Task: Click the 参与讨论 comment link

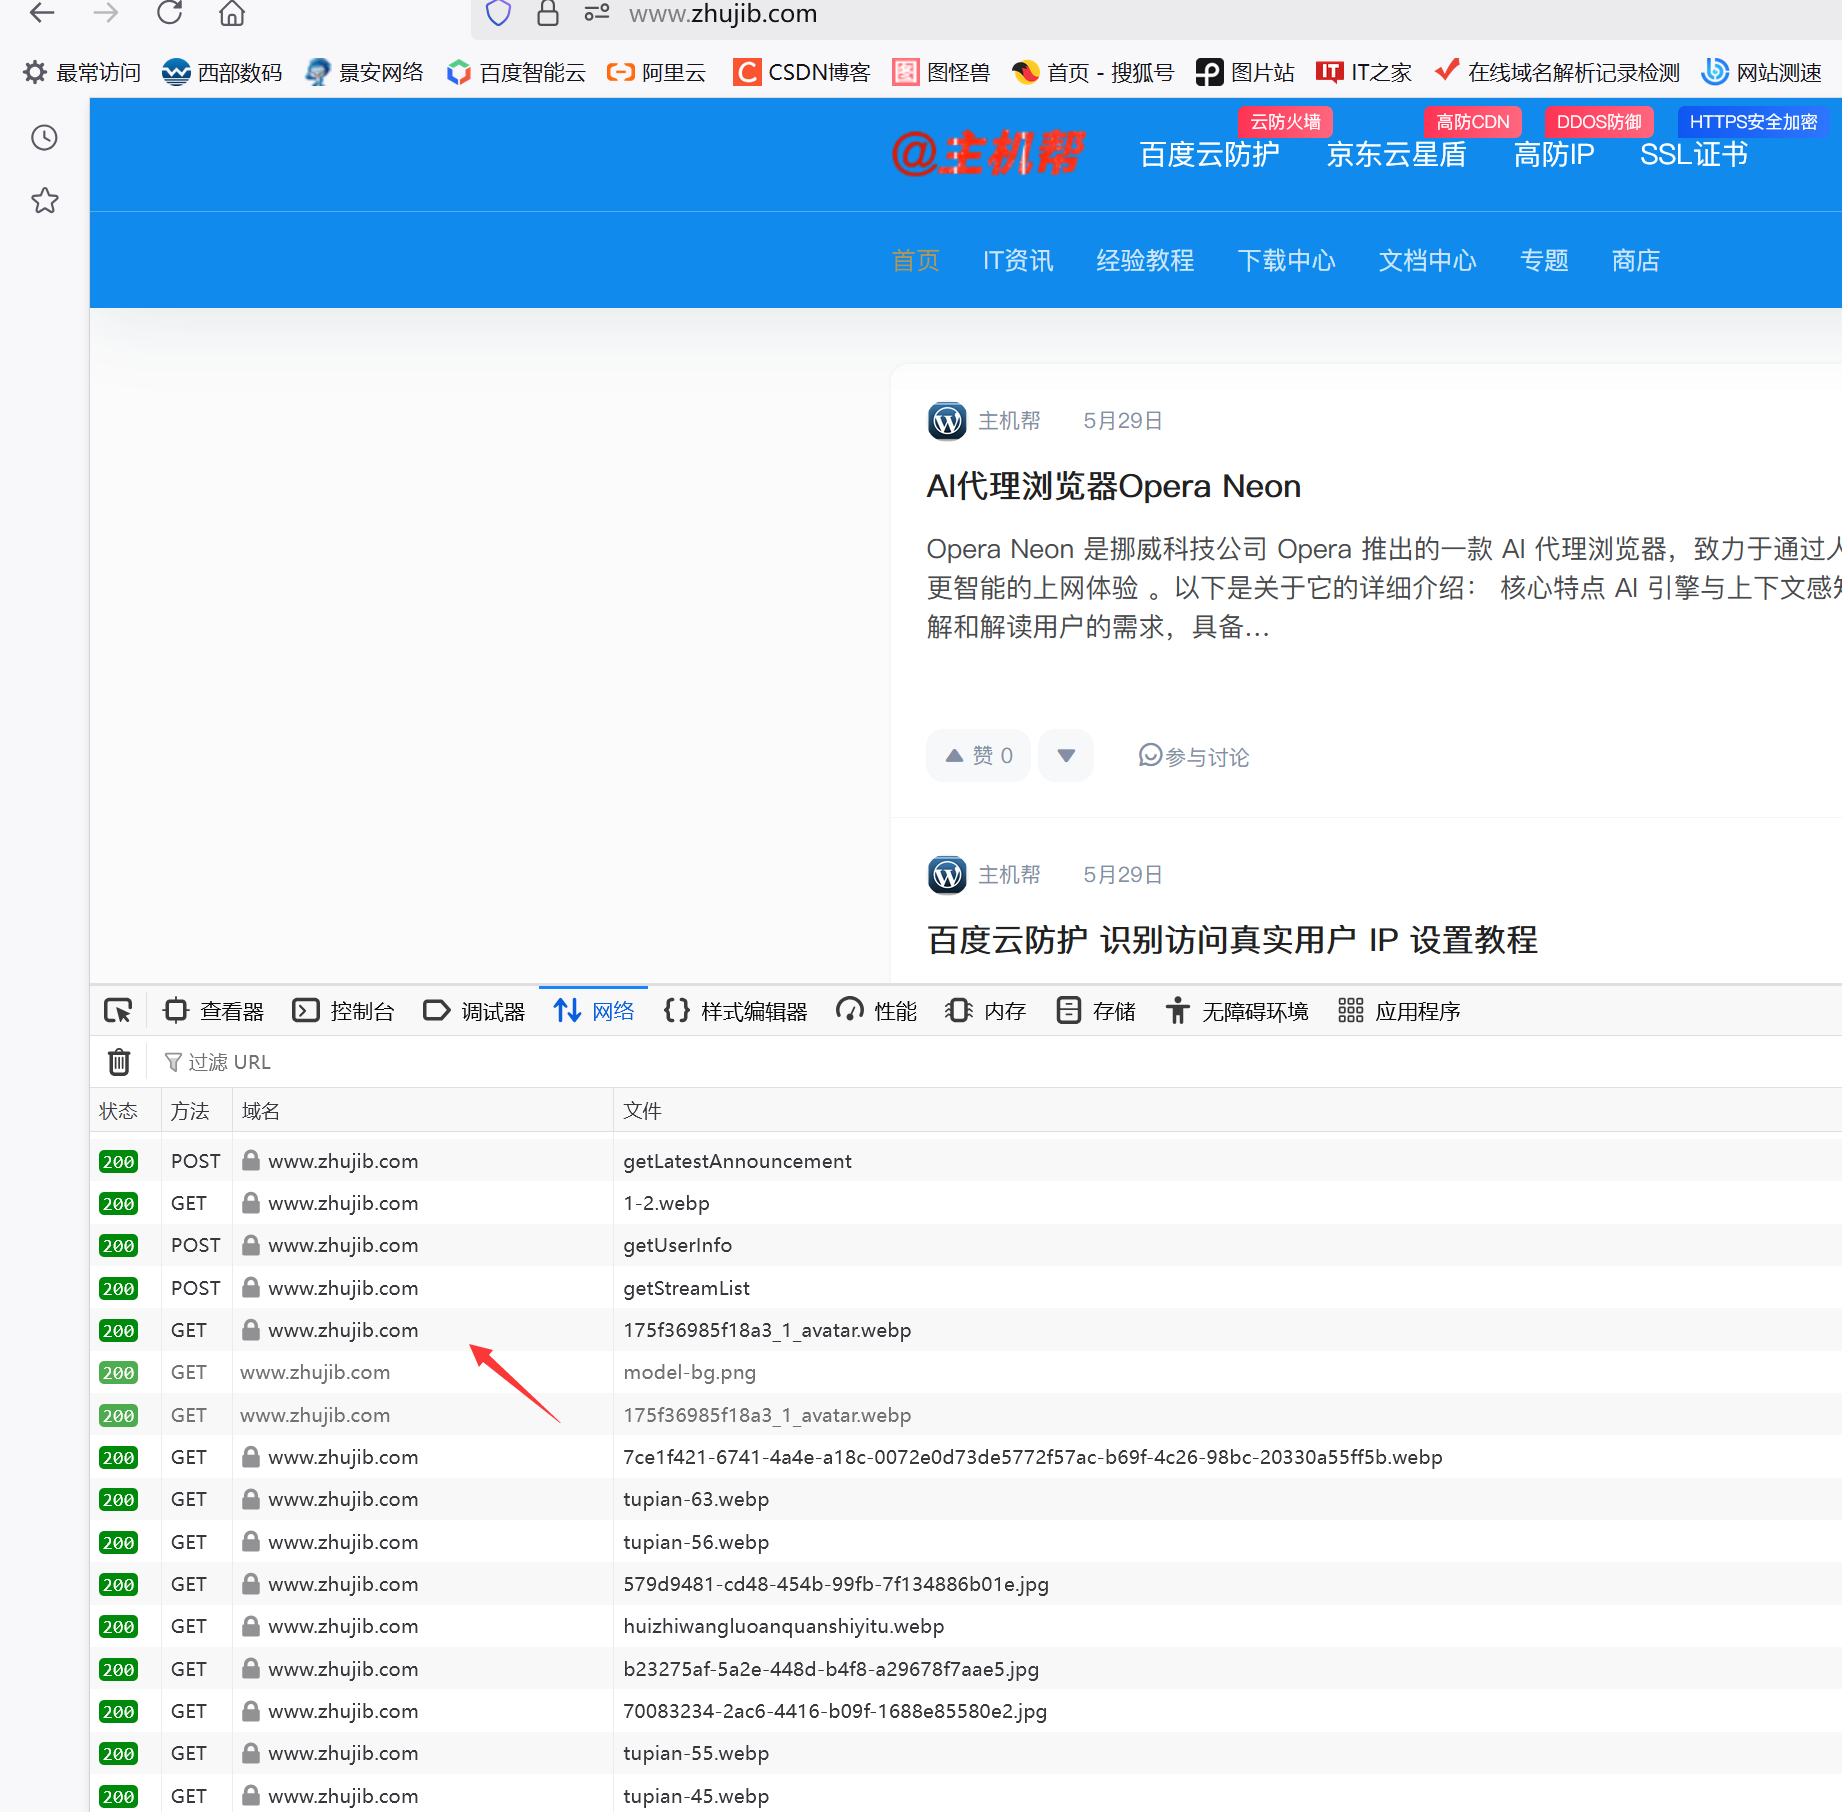Action: point(1194,757)
